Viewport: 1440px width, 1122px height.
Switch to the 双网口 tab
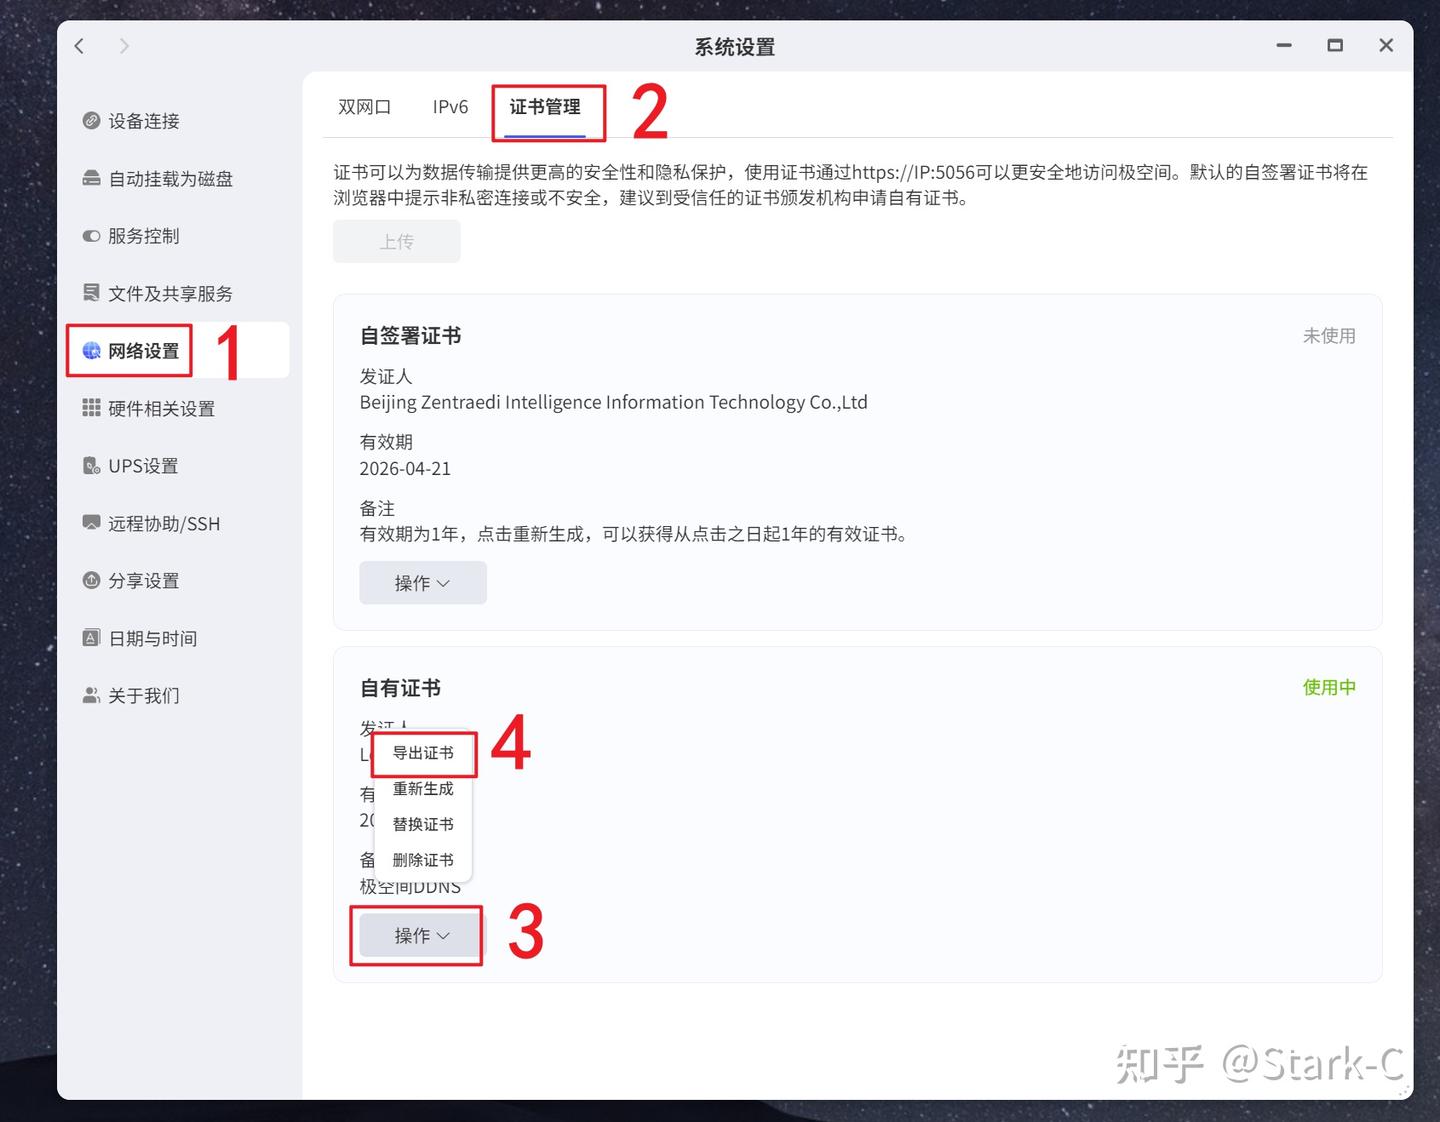(364, 107)
